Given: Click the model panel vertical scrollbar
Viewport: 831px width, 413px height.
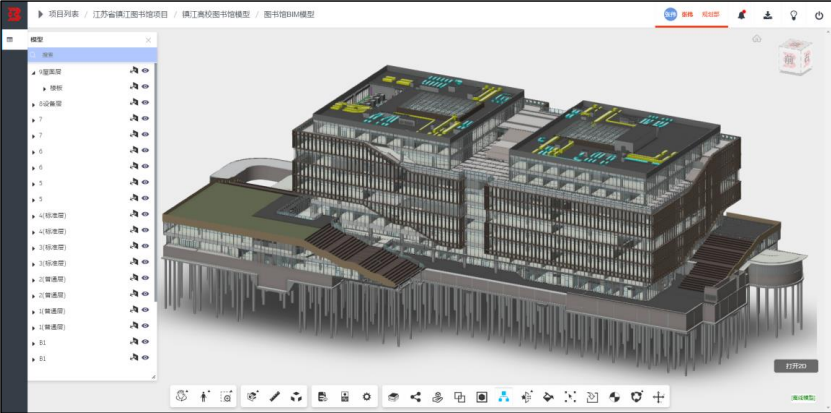Looking at the screenshot, I should click(x=155, y=183).
